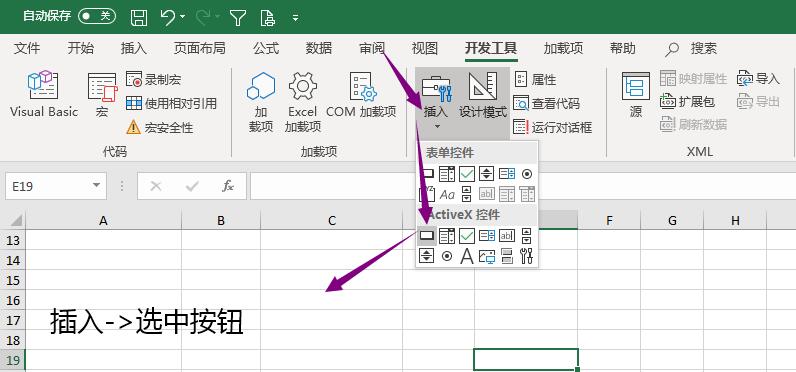
Task: Toggle 自动保存 AutoSave switch
Action: 97,17
